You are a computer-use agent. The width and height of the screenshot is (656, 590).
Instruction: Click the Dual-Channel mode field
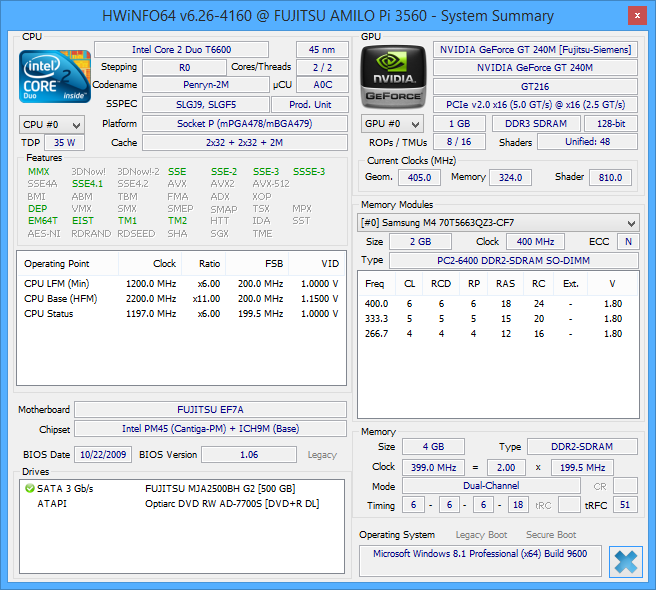click(491, 485)
